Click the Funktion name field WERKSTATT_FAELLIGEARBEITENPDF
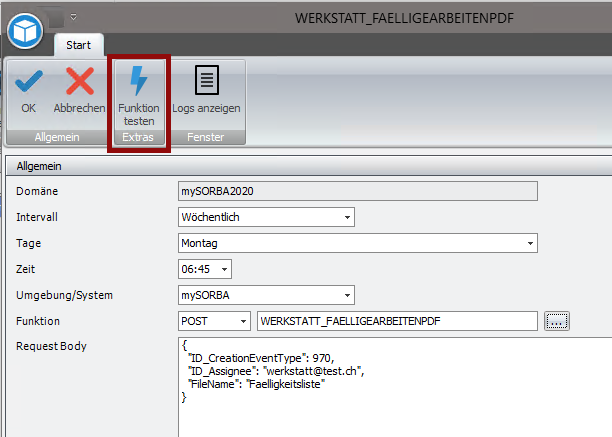 [x=397, y=321]
